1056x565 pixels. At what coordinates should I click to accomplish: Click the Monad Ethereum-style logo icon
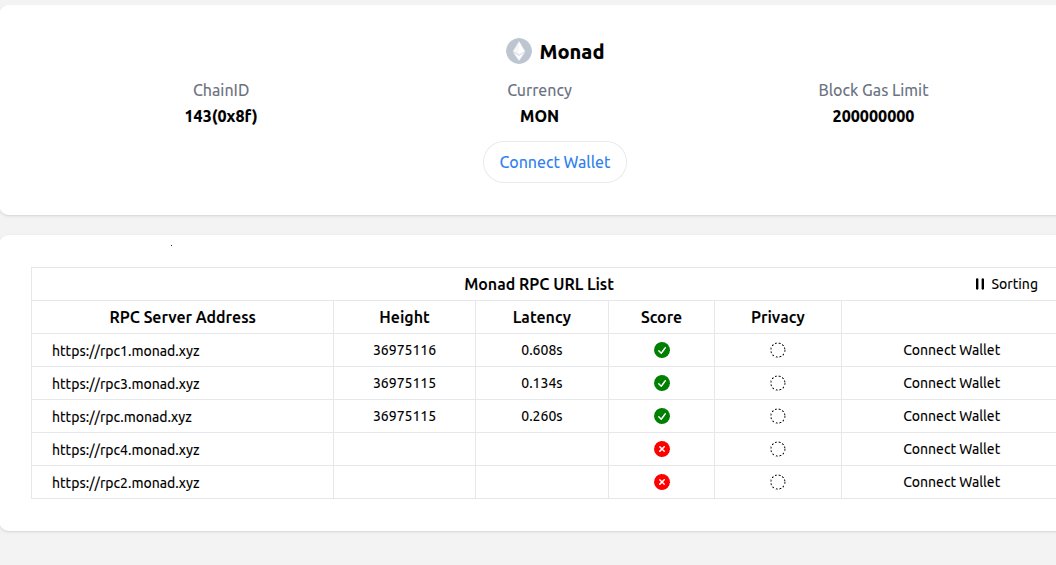coord(519,51)
